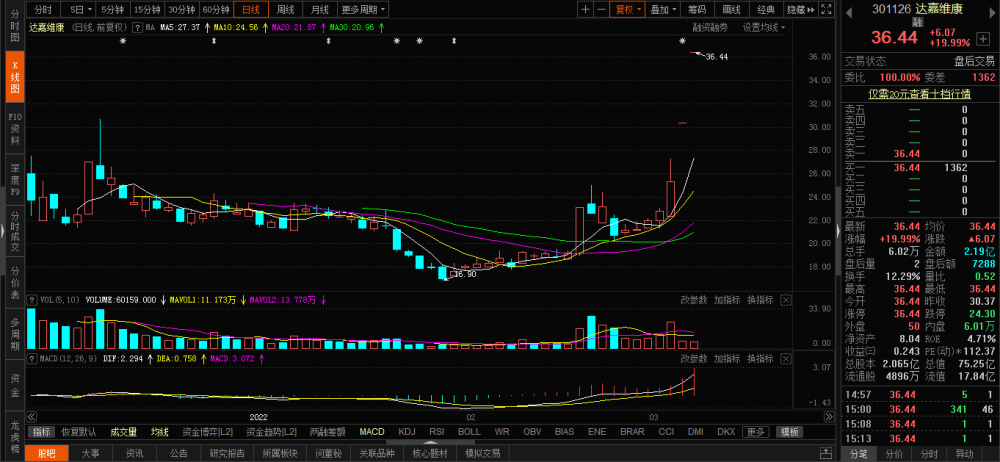Open 龙虎榜 sidebar panel

coord(15,437)
